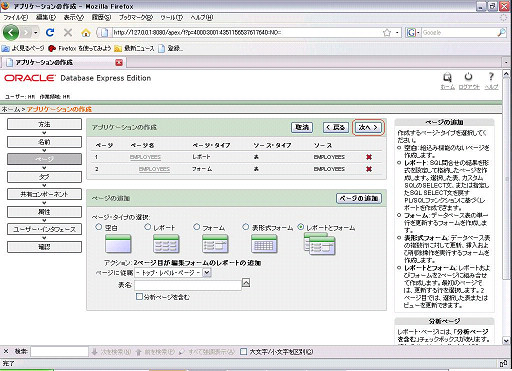The width and height of the screenshot is (512, 371).
Task: Select the report page type radio button
Action: click(x=147, y=227)
